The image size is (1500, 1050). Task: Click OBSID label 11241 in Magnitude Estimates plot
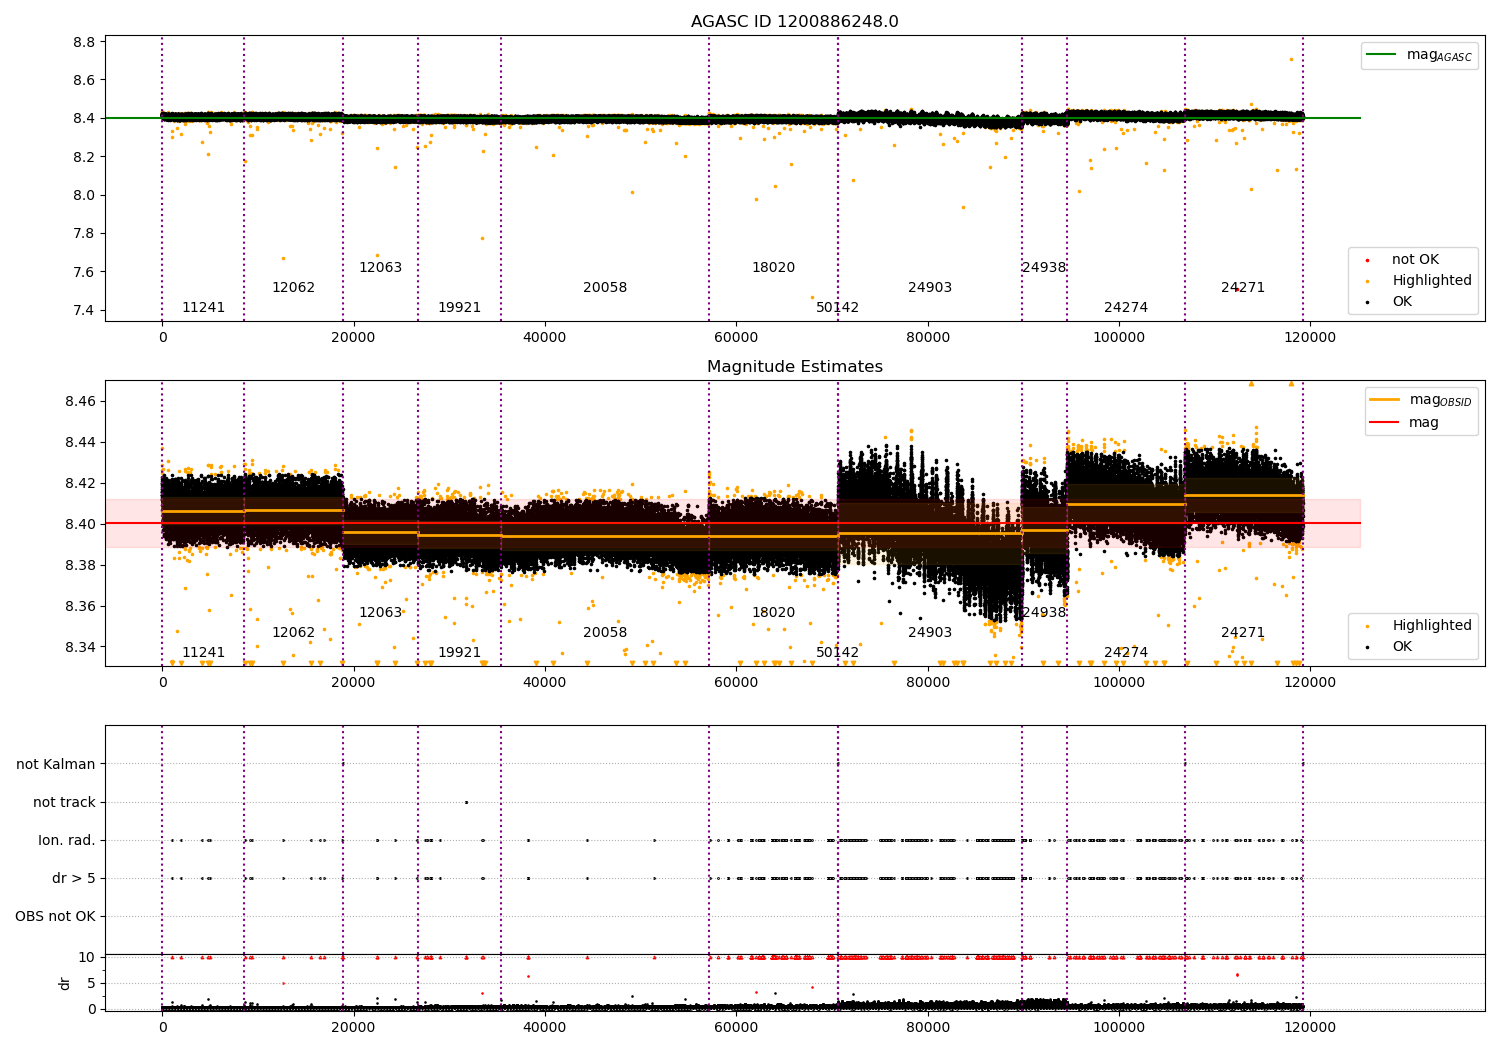[203, 653]
